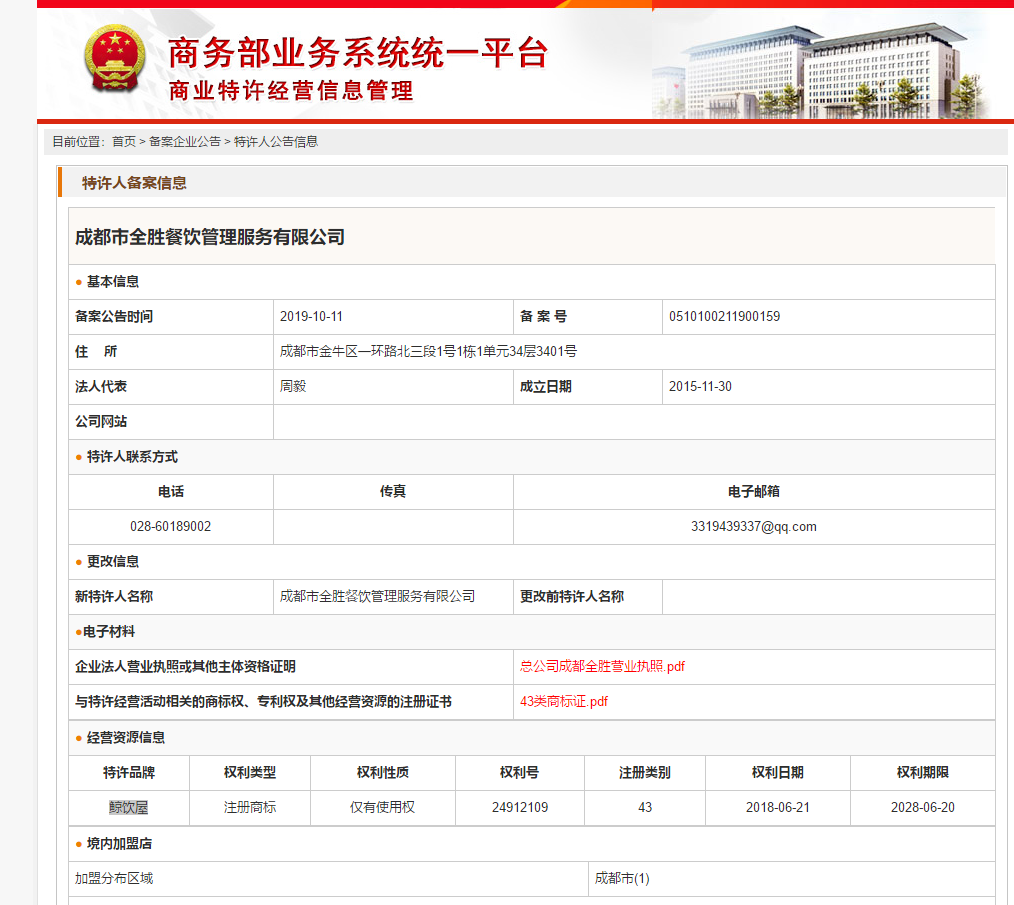Click the 特许品牌 column header

129,772
